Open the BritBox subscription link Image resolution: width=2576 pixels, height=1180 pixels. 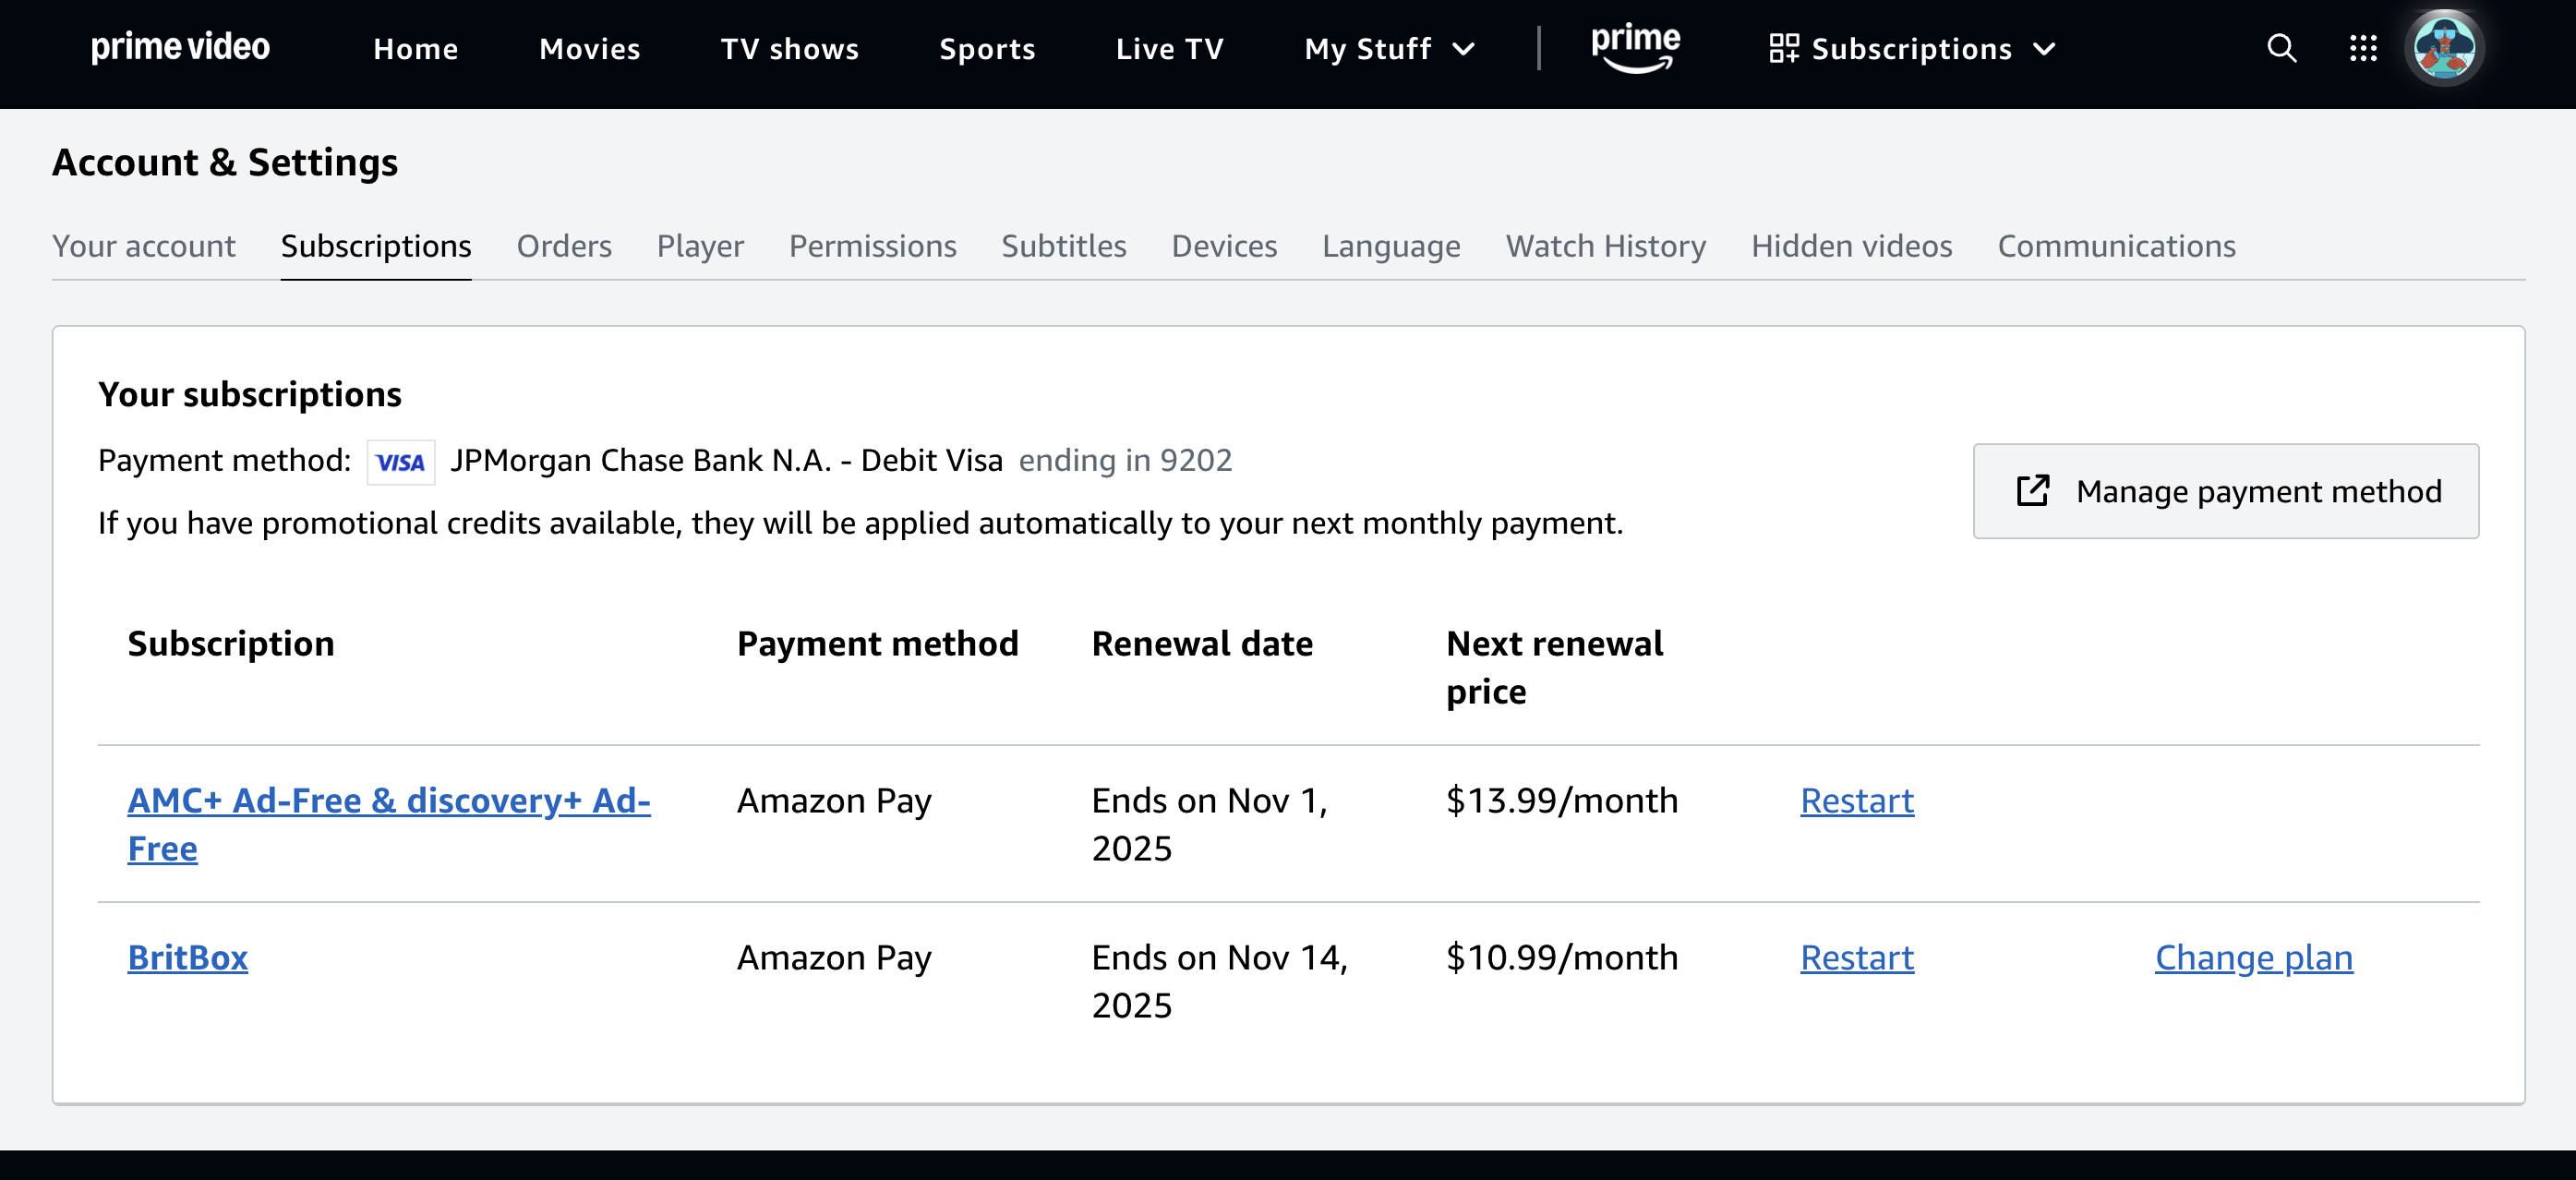tap(188, 957)
